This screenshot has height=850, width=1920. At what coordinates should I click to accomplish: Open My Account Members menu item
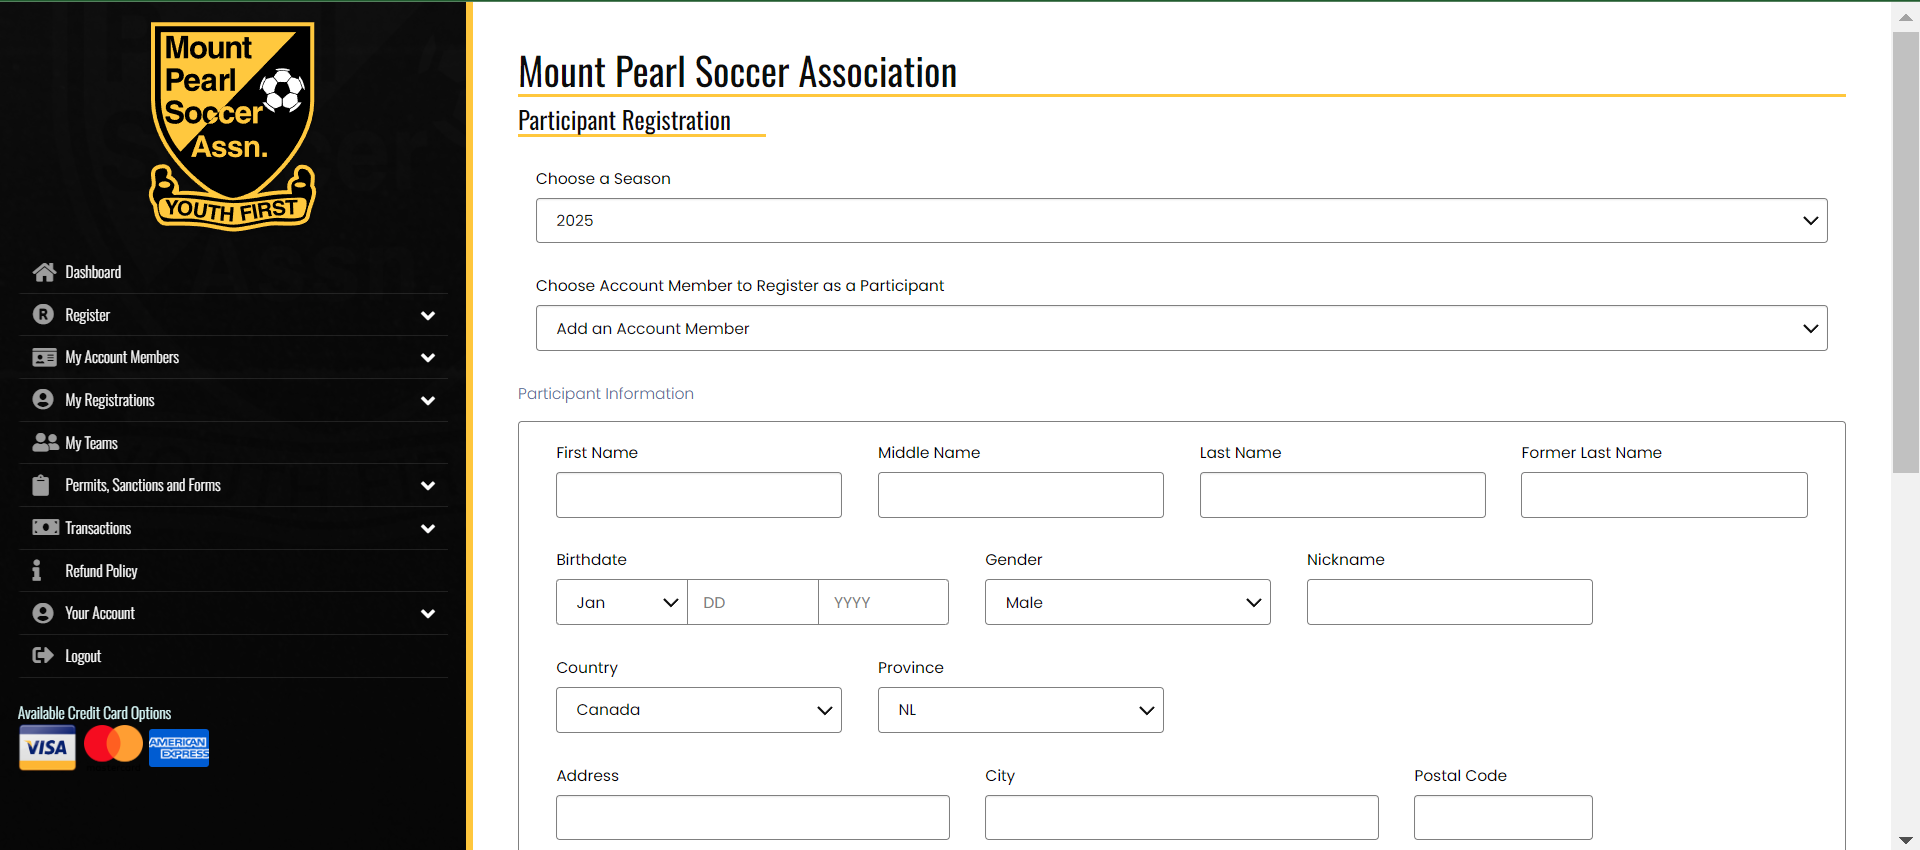233,357
